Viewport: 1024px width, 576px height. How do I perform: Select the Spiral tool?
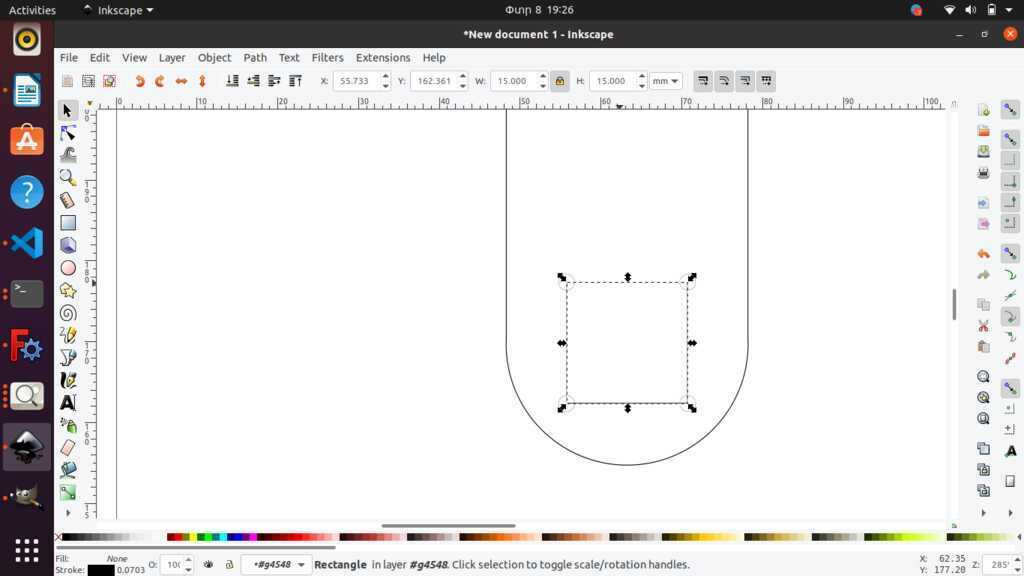point(67,313)
